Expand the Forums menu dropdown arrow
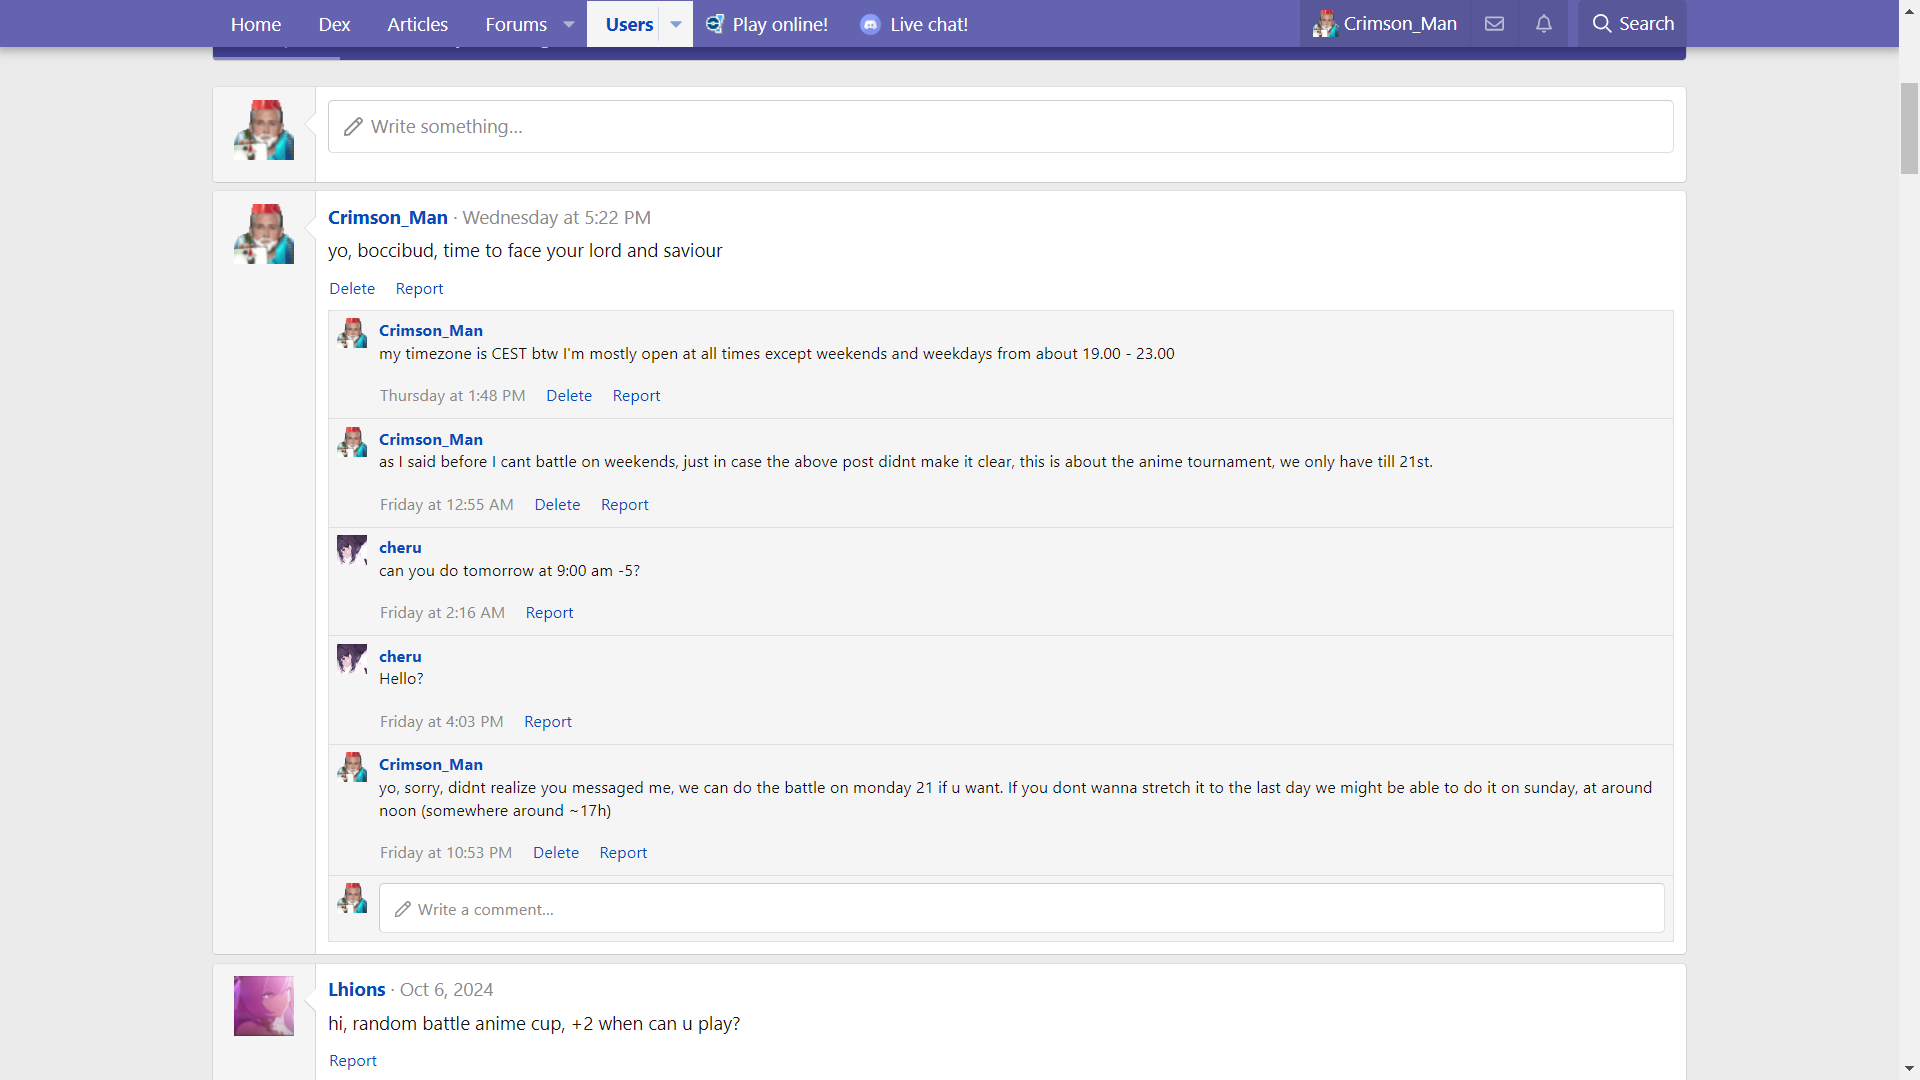1920x1080 pixels. click(x=569, y=24)
